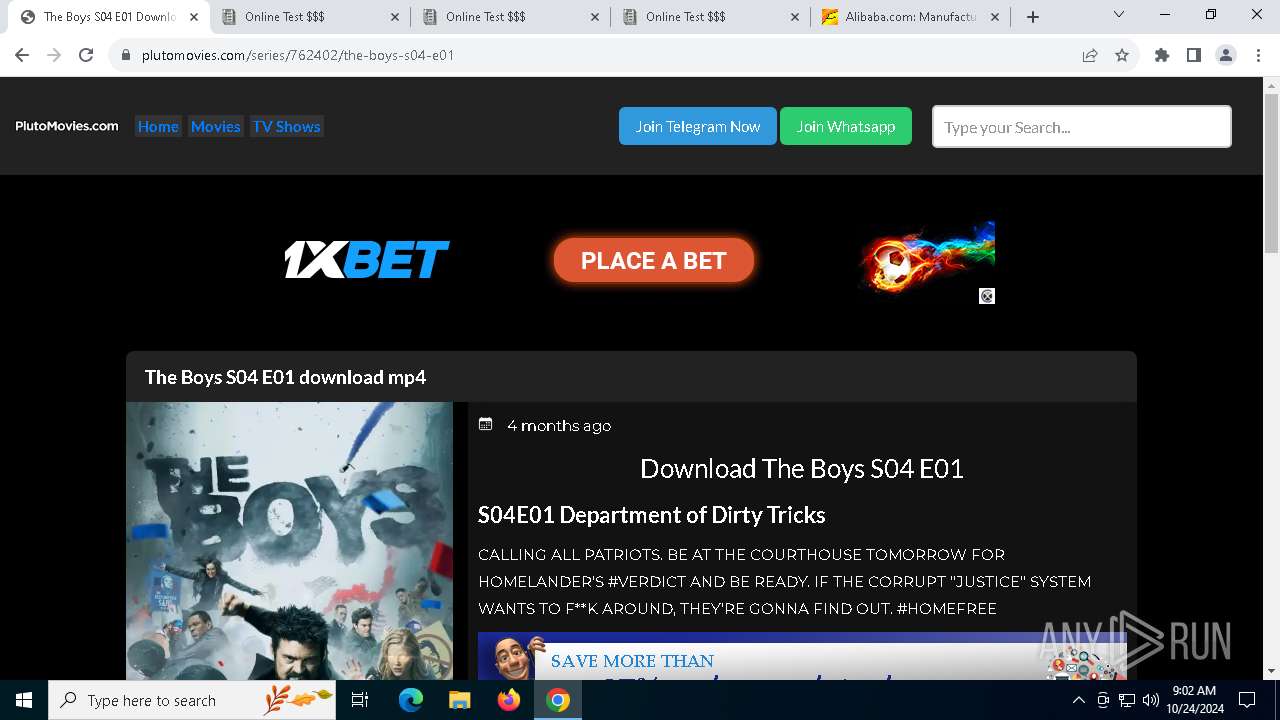Open the Movies nav link
The width and height of the screenshot is (1280, 720).
click(x=216, y=126)
